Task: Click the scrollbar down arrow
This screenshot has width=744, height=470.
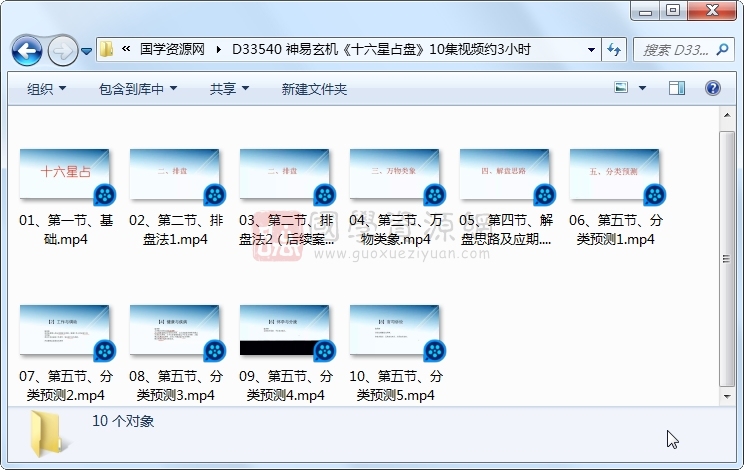Action: [727, 396]
